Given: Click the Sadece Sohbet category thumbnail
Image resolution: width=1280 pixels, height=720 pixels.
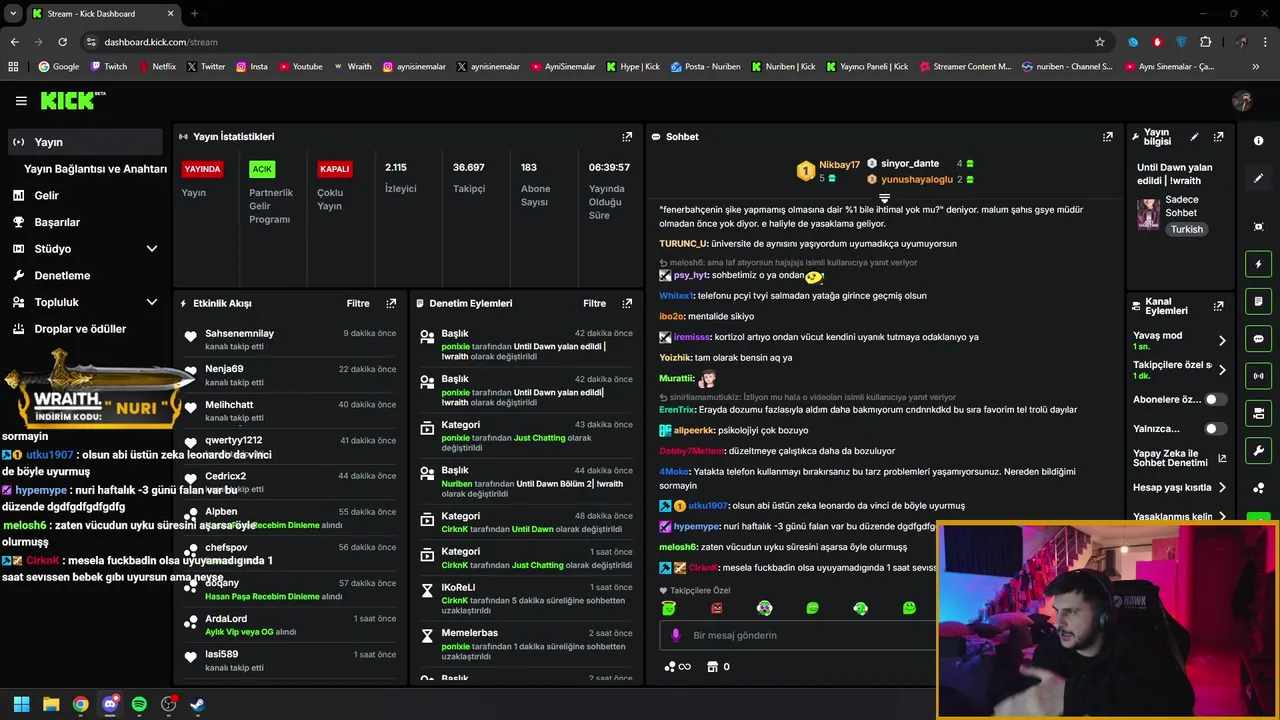Looking at the screenshot, I should pos(1148,214).
